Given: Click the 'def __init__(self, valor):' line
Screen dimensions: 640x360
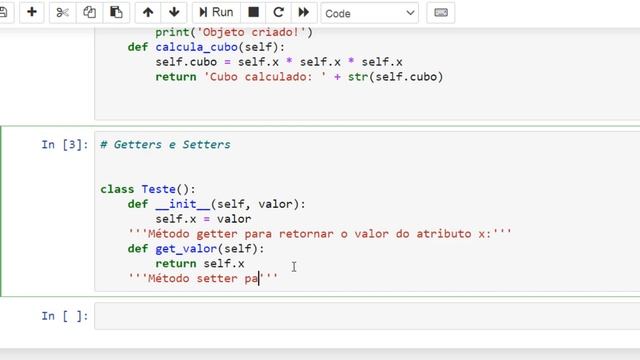Looking at the screenshot, I should 216,204.
